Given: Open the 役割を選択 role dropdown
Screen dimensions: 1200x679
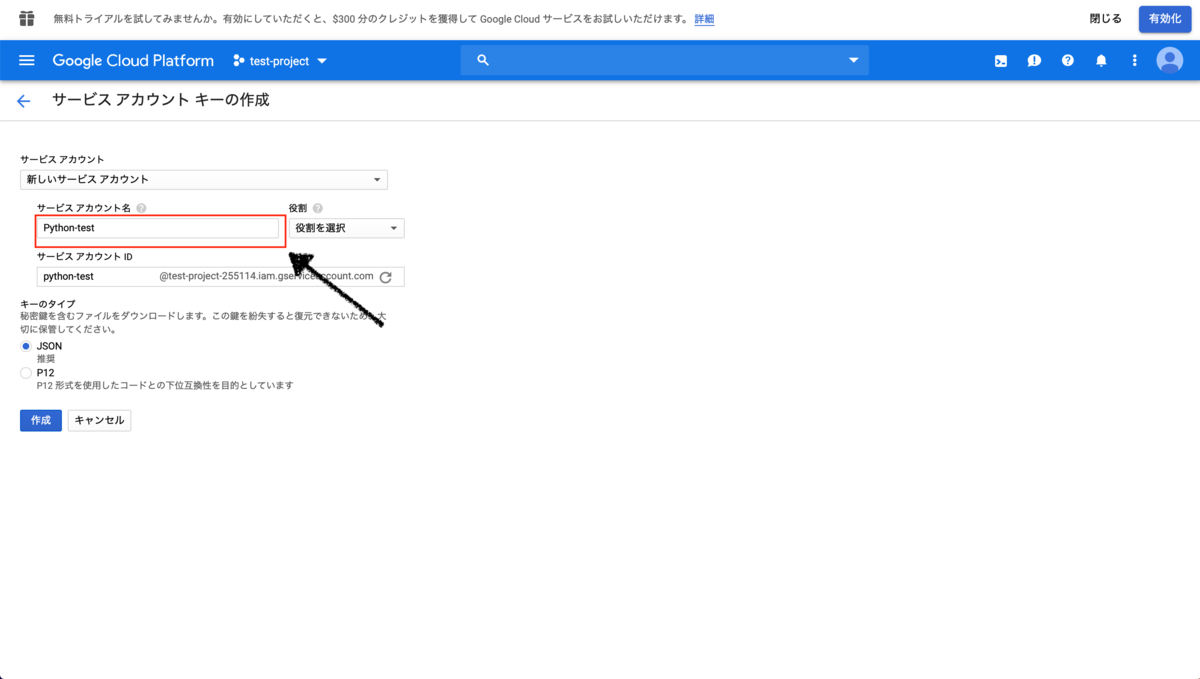Looking at the screenshot, I should pos(346,228).
